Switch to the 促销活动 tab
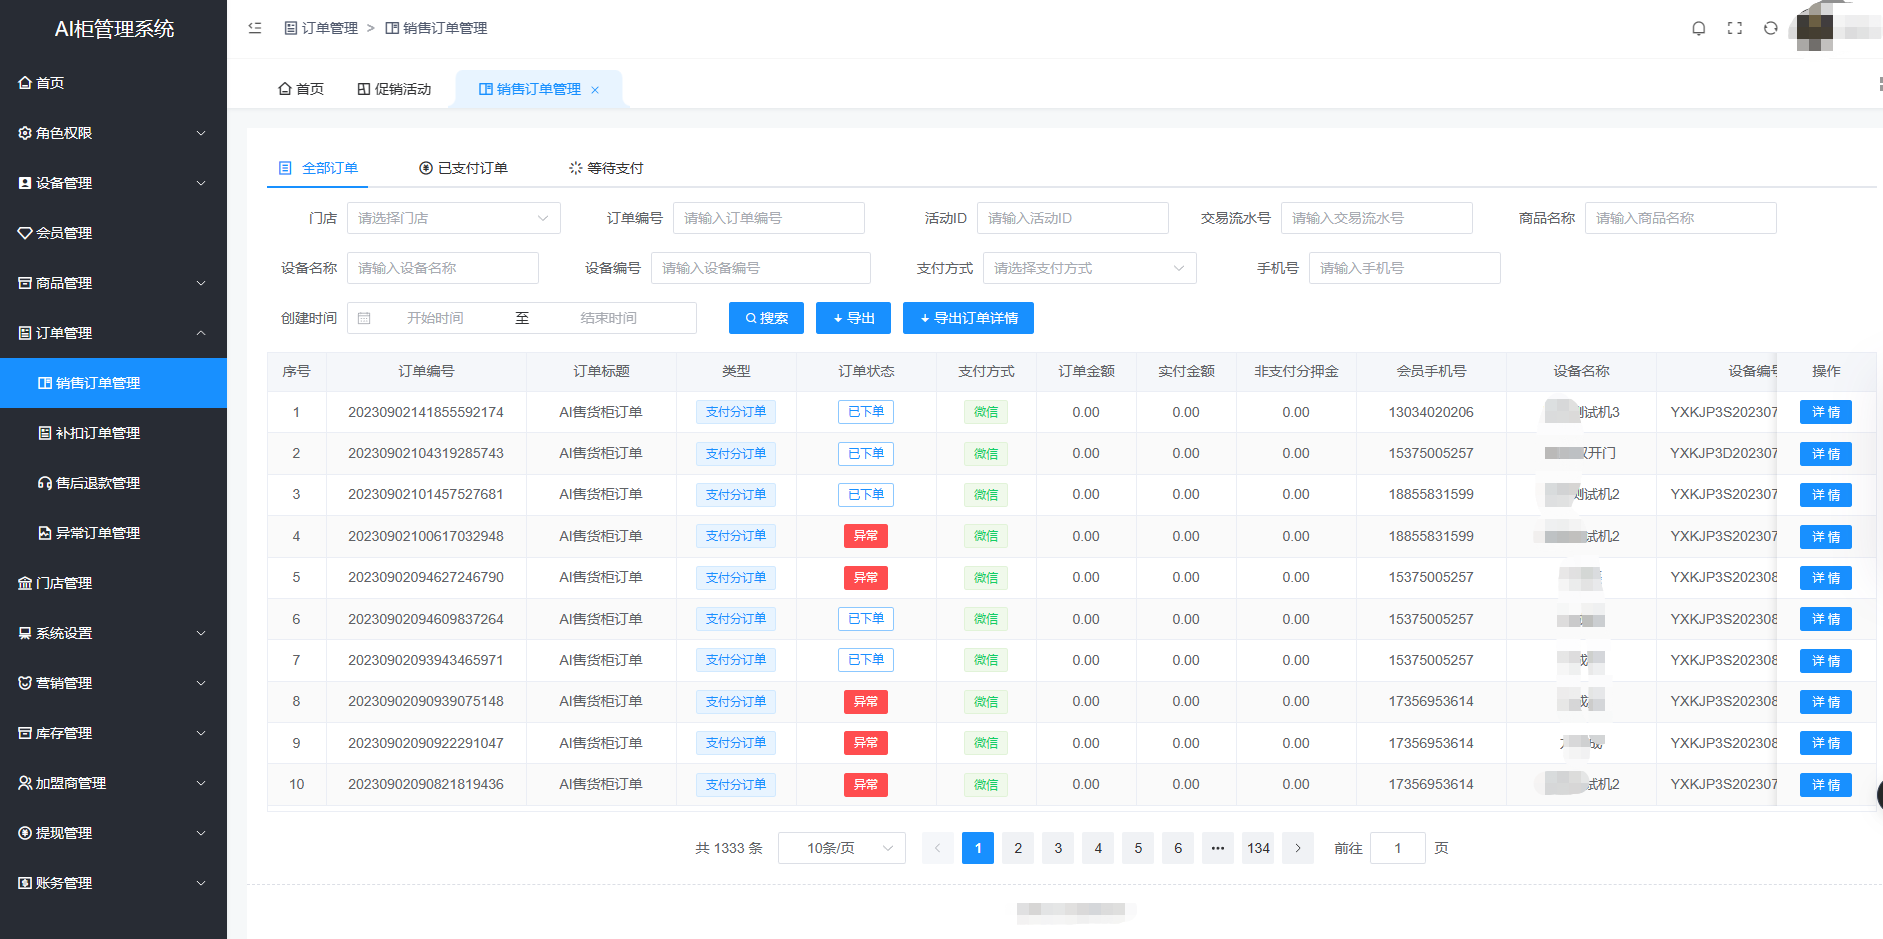 coord(394,89)
